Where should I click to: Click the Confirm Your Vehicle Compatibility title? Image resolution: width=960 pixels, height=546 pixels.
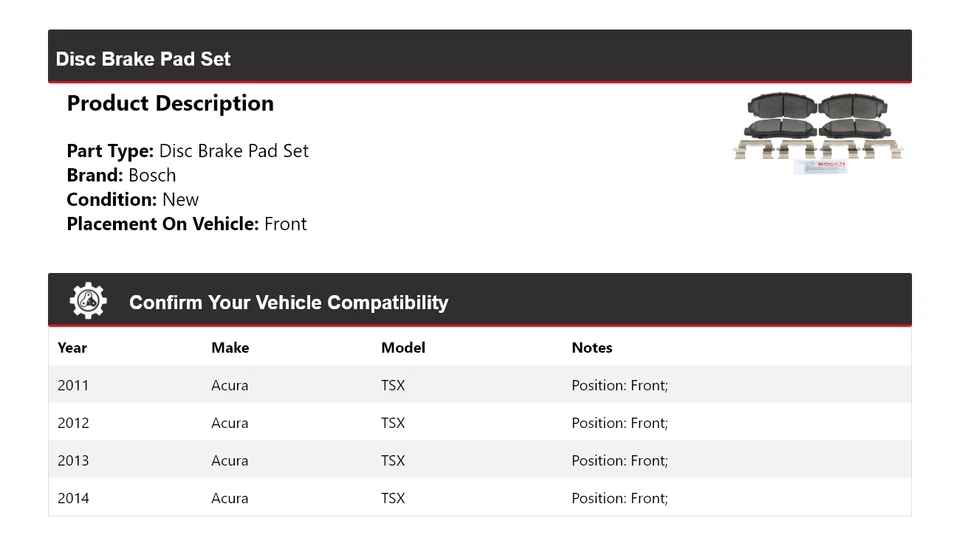[x=288, y=303]
